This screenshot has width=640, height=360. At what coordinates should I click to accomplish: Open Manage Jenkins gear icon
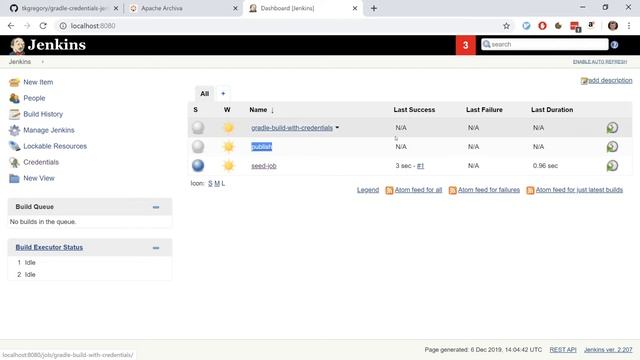[14, 130]
